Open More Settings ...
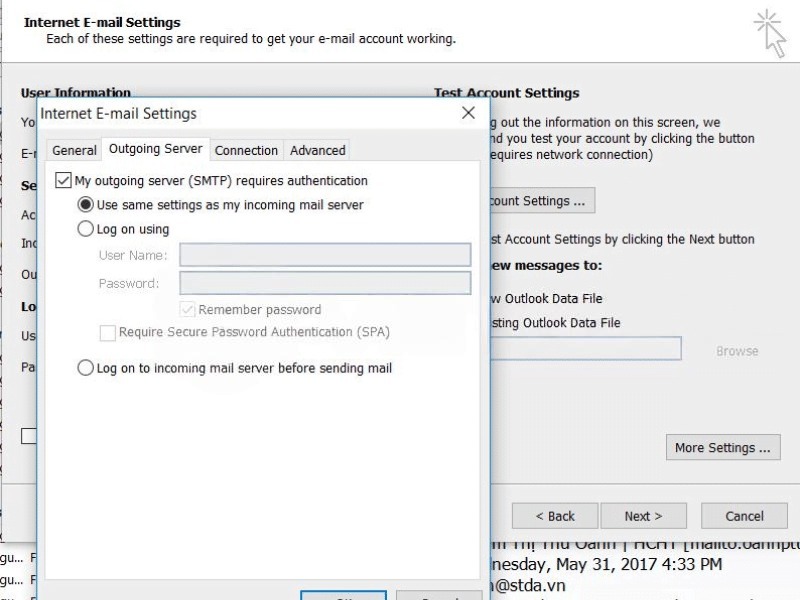The height and width of the screenshot is (600, 800). [x=723, y=448]
